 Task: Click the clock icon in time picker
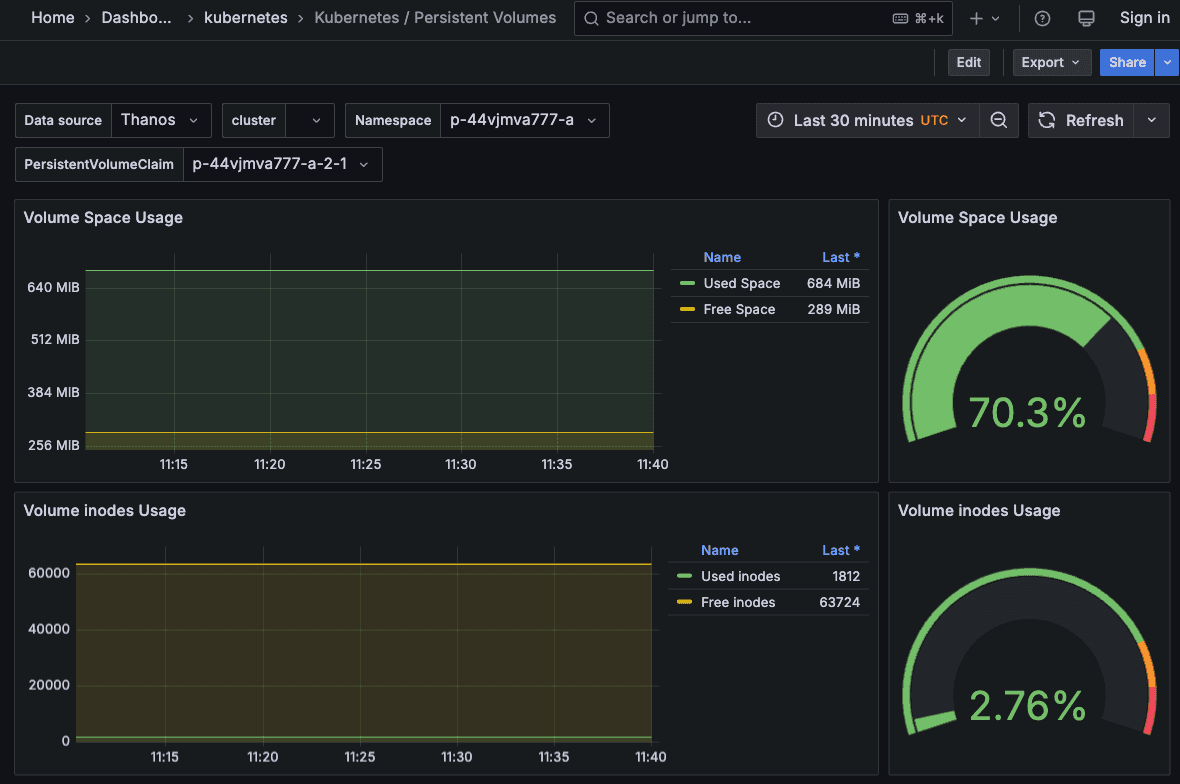(775, 120)
